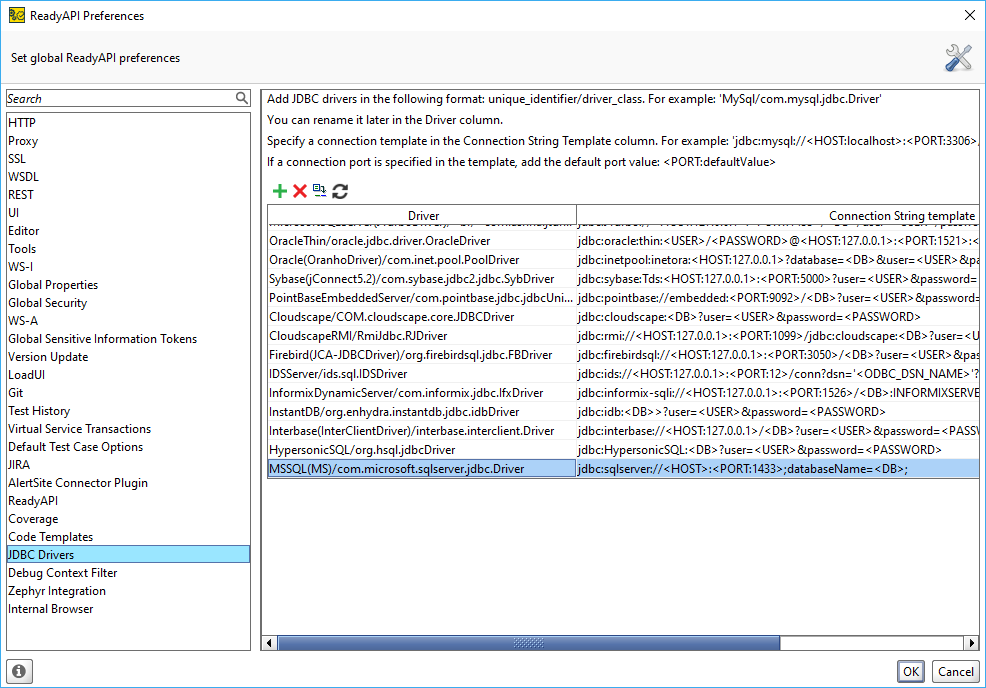Select the Cloudscape/COM.cloudscape.core.JDBCDriver cell
Viewport: 986px width, 688px height.
pos(422,317)
